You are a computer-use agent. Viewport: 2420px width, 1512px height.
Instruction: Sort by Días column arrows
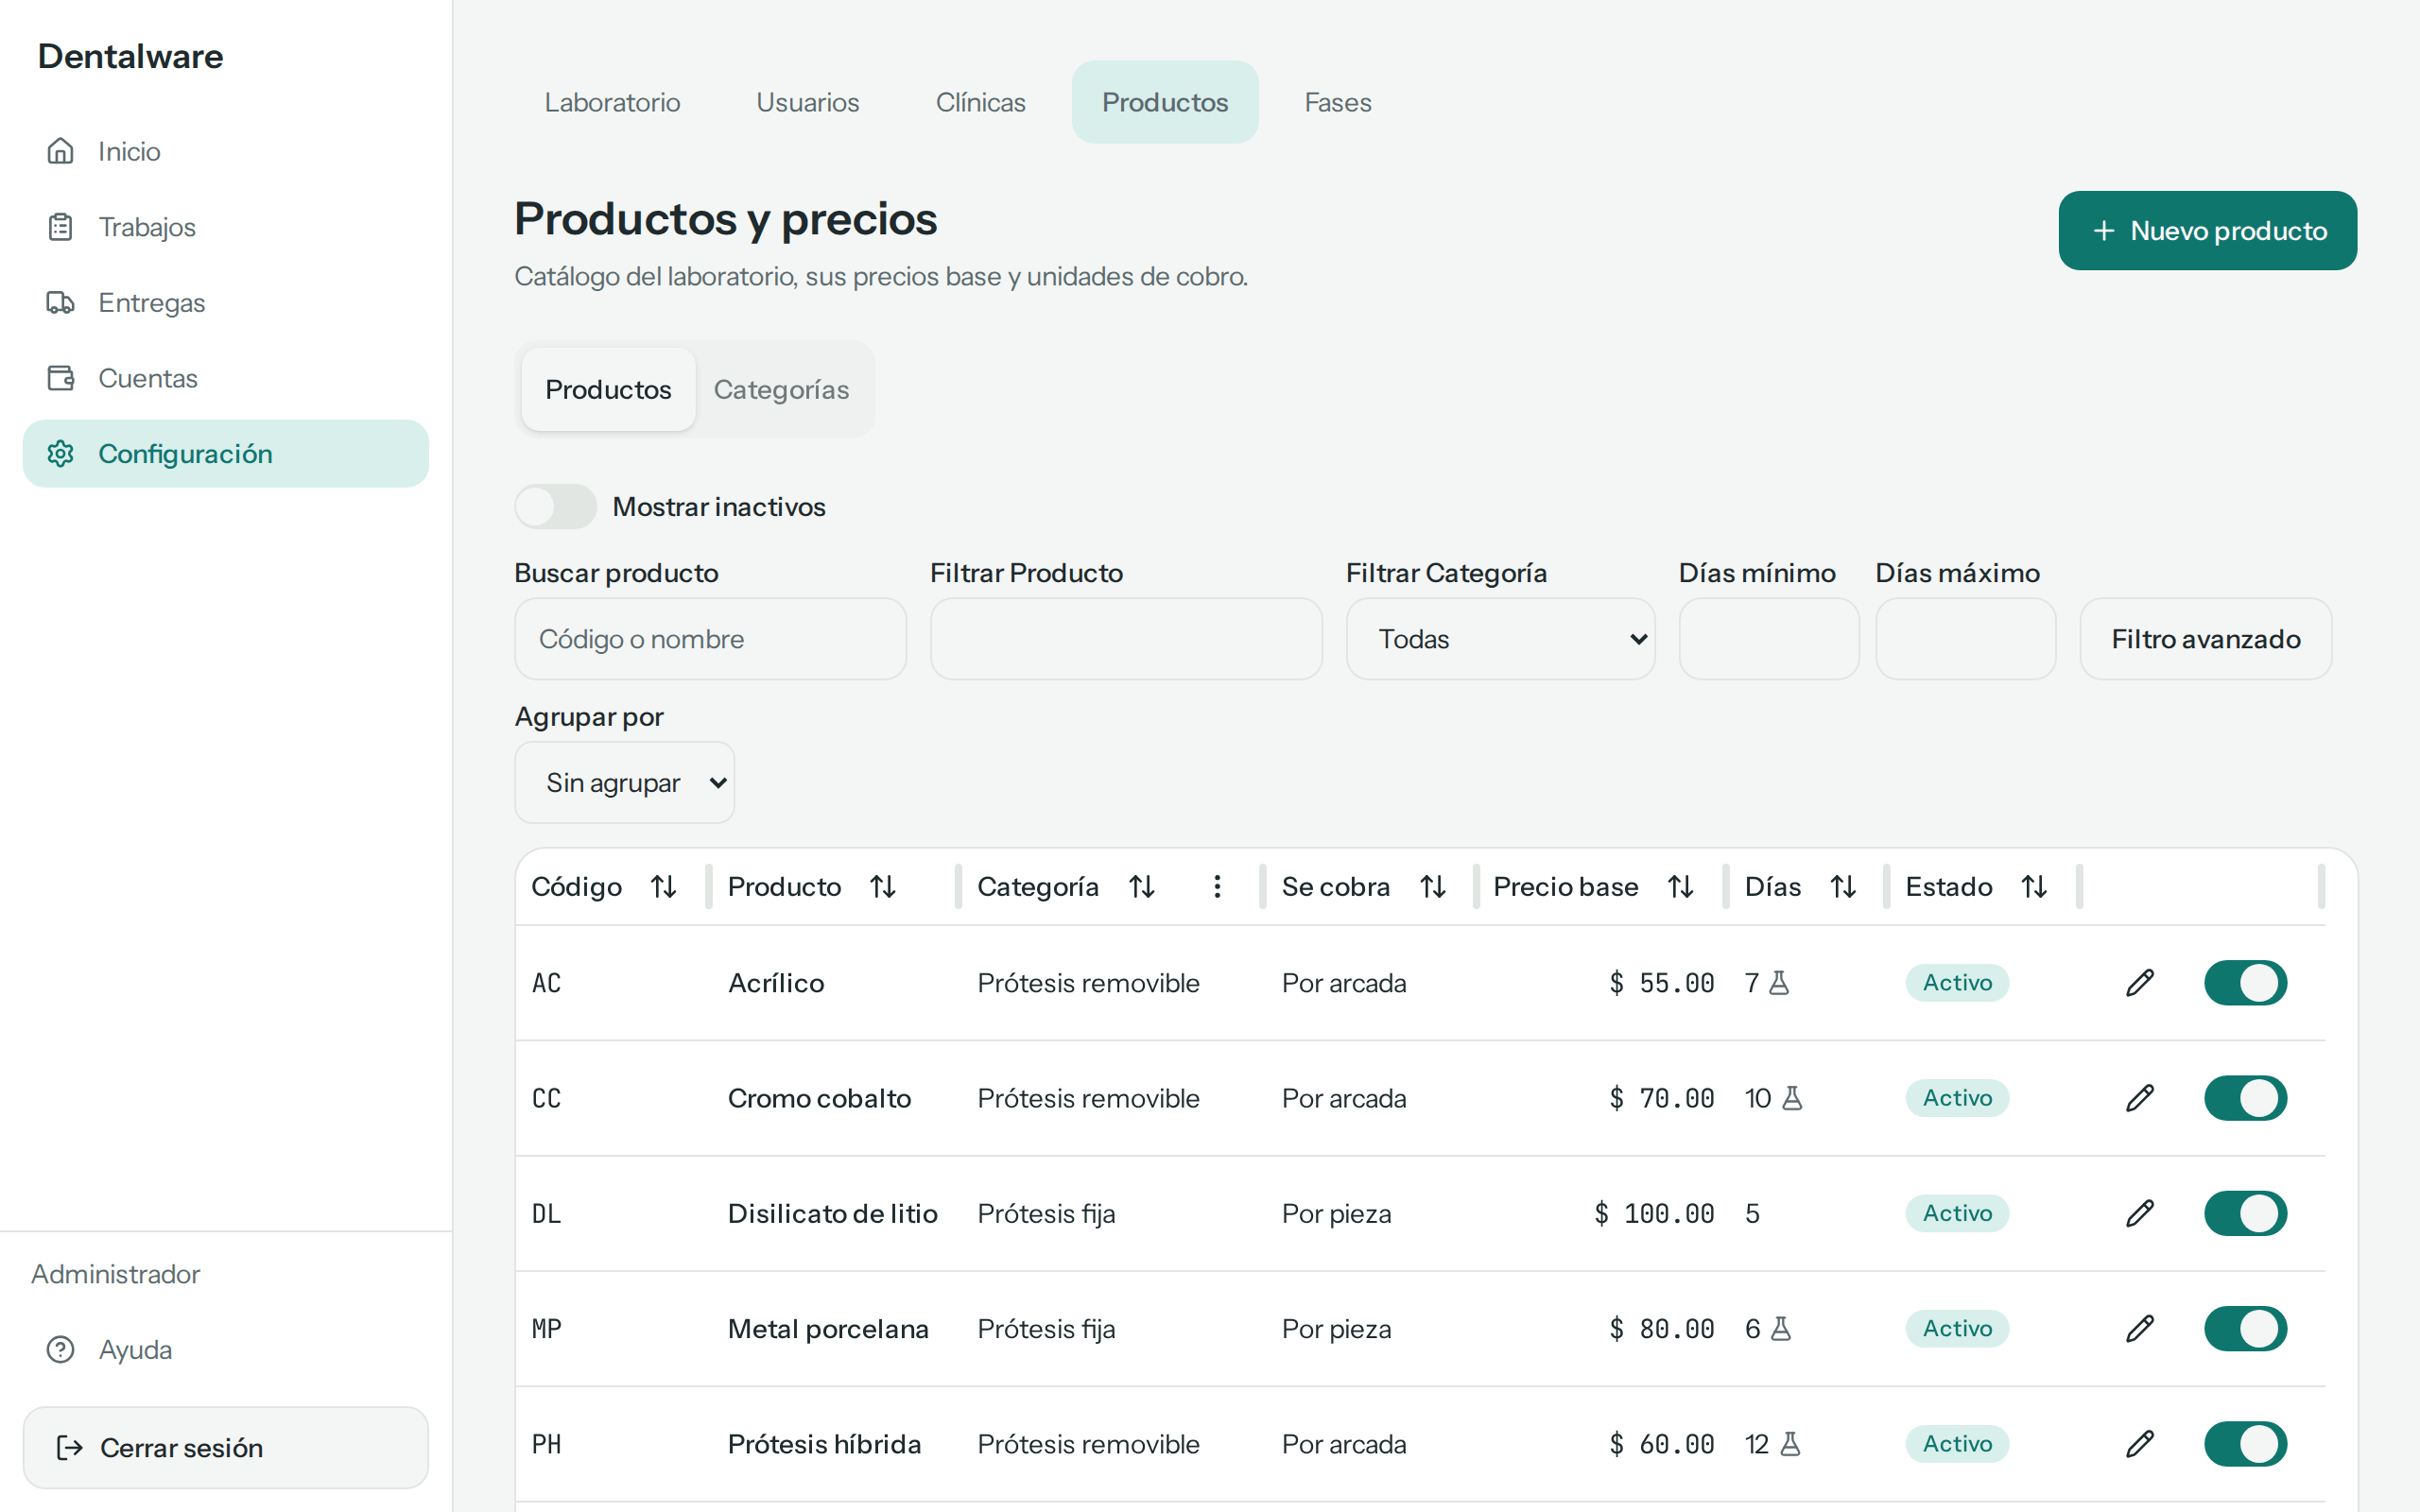[x=1843, y=886]
